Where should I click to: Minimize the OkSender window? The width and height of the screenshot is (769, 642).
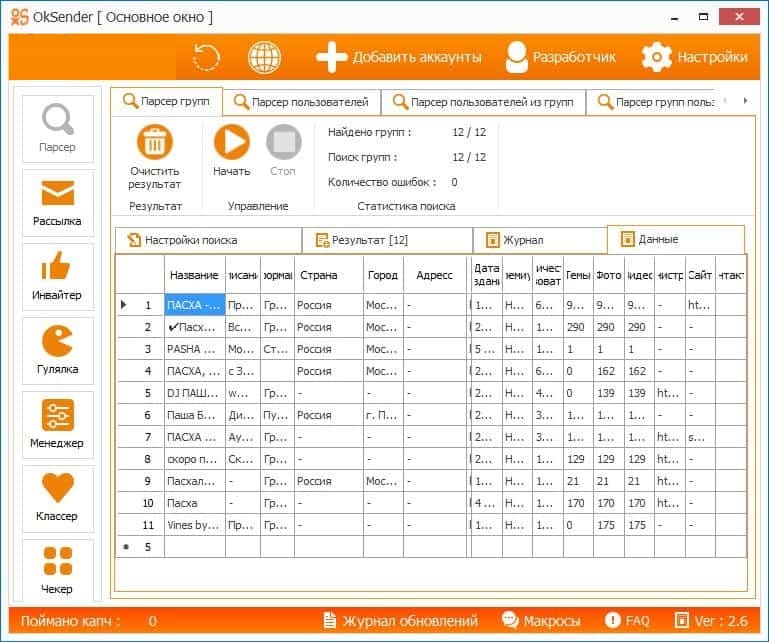[675, 18]
